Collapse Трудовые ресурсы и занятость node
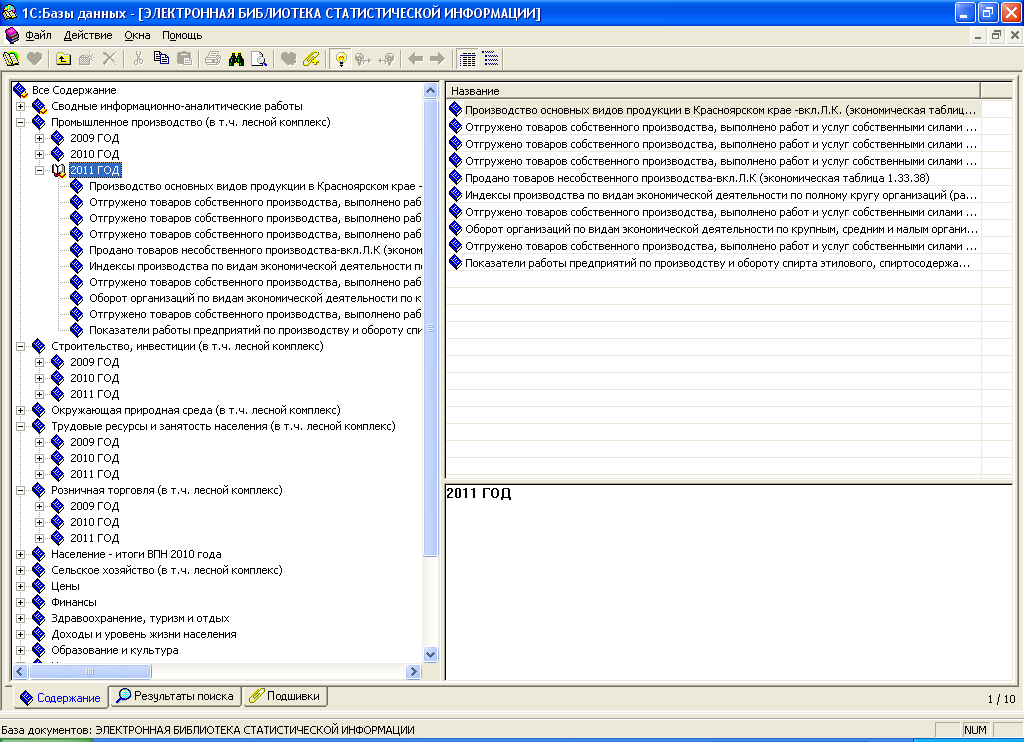 tap(20, 426)
